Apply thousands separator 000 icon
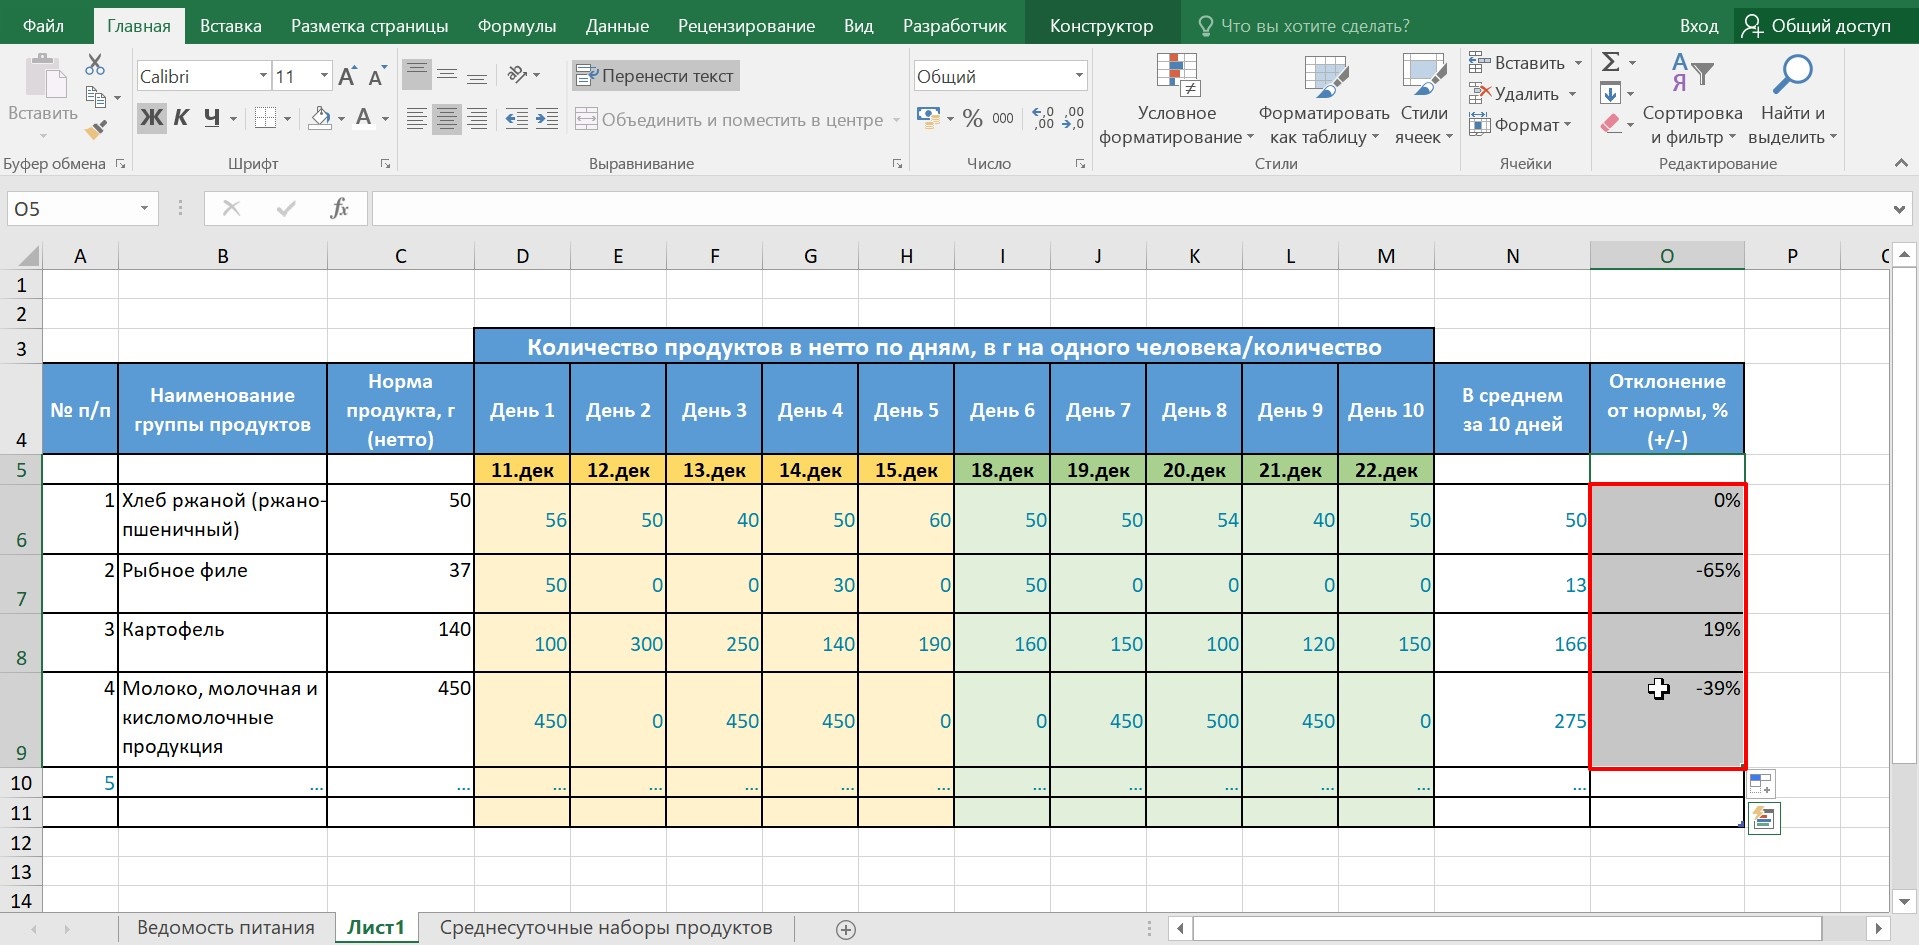Screen dimensions: 1919x945 (x=1003, y=119)
